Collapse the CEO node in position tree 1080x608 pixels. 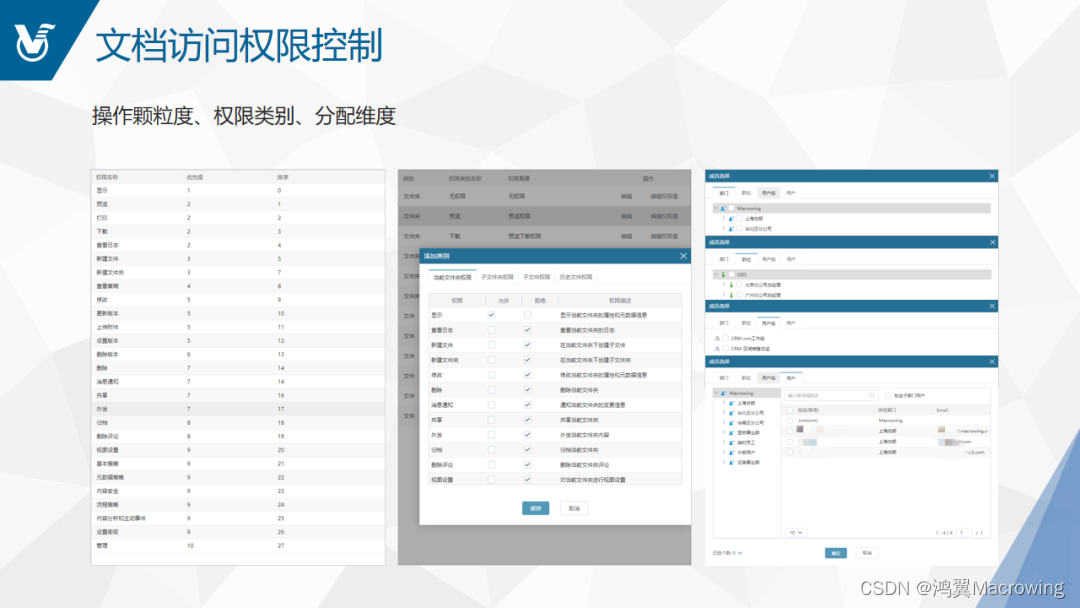[716, 275]
